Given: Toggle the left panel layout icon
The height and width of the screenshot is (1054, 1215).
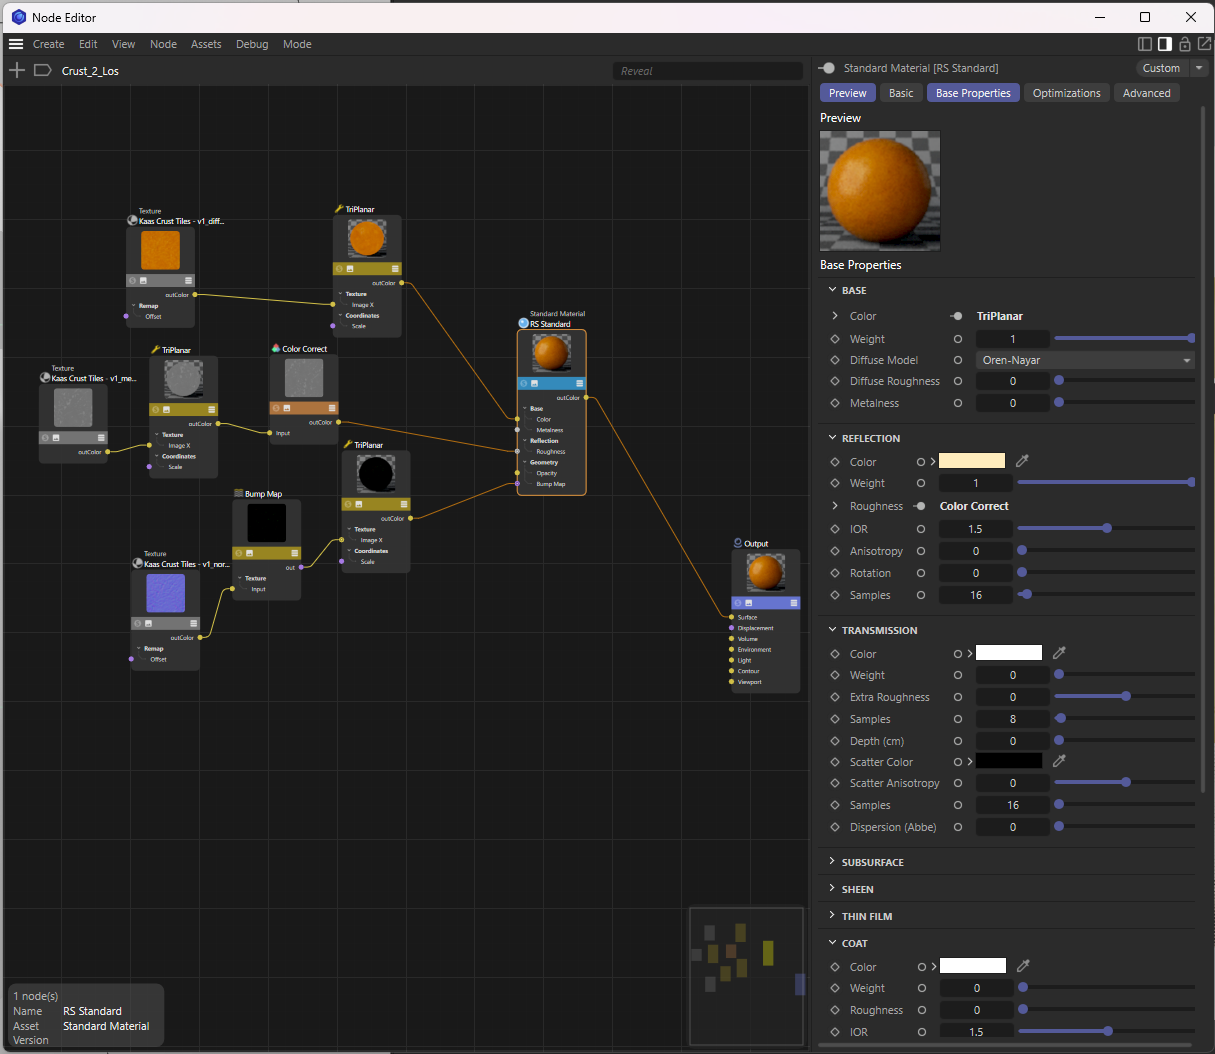Looking at the screenshot, I should [1146, 44].
